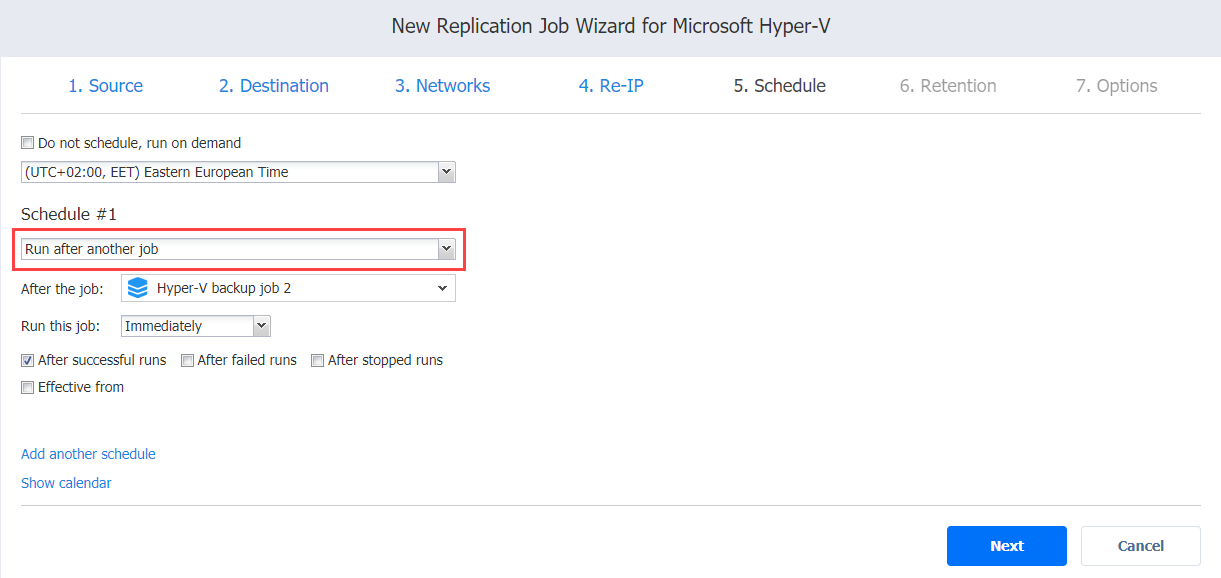Go to the 1. Source step
This screenshot has width=1221, height=578.
pos(105,86)
